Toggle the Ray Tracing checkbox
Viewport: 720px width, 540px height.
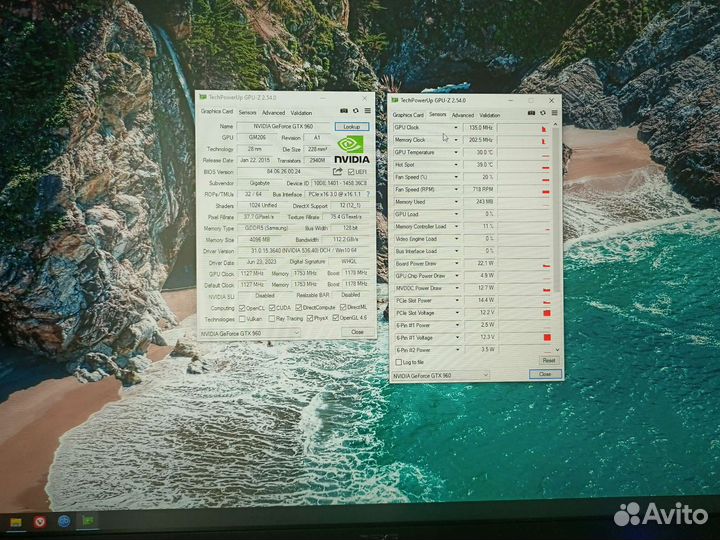coord(272,318)
